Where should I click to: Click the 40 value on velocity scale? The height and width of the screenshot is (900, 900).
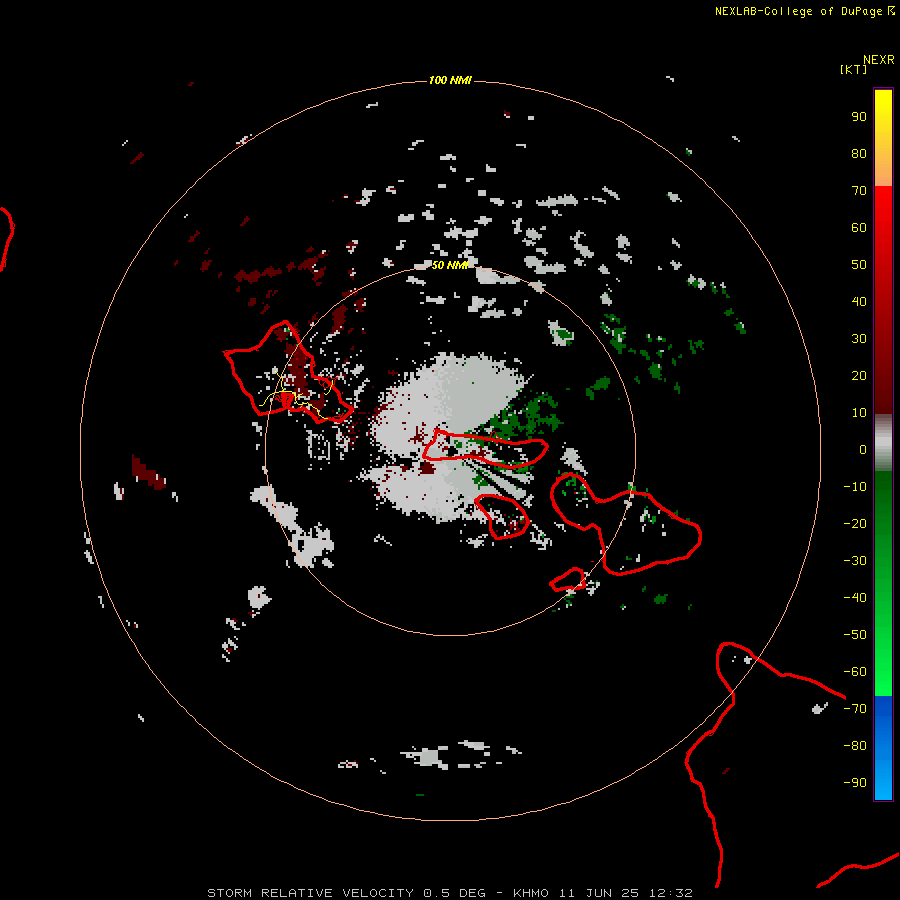click(859, 301)
